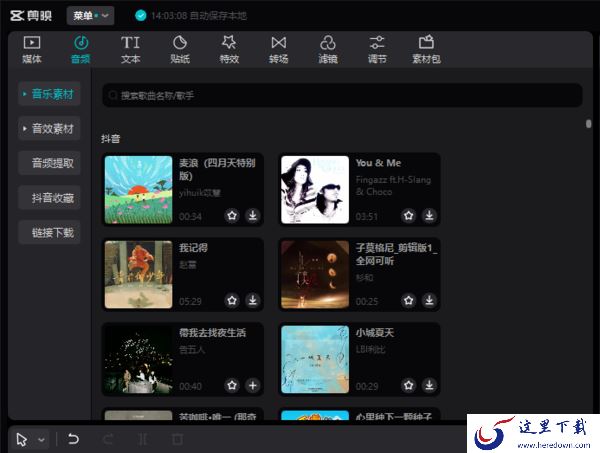The width and height of the screenshot is (600, 453).
Task: Add 带我去找夜生活 to the track
Action: coord(253,385)
